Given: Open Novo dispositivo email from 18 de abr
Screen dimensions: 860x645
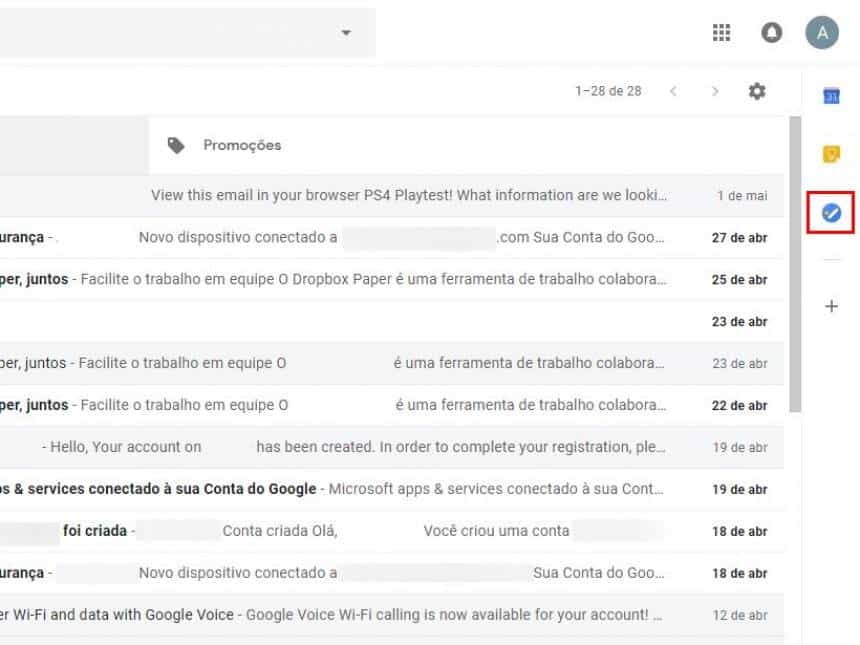Looking at the screenshot, I should coord(392,573).
